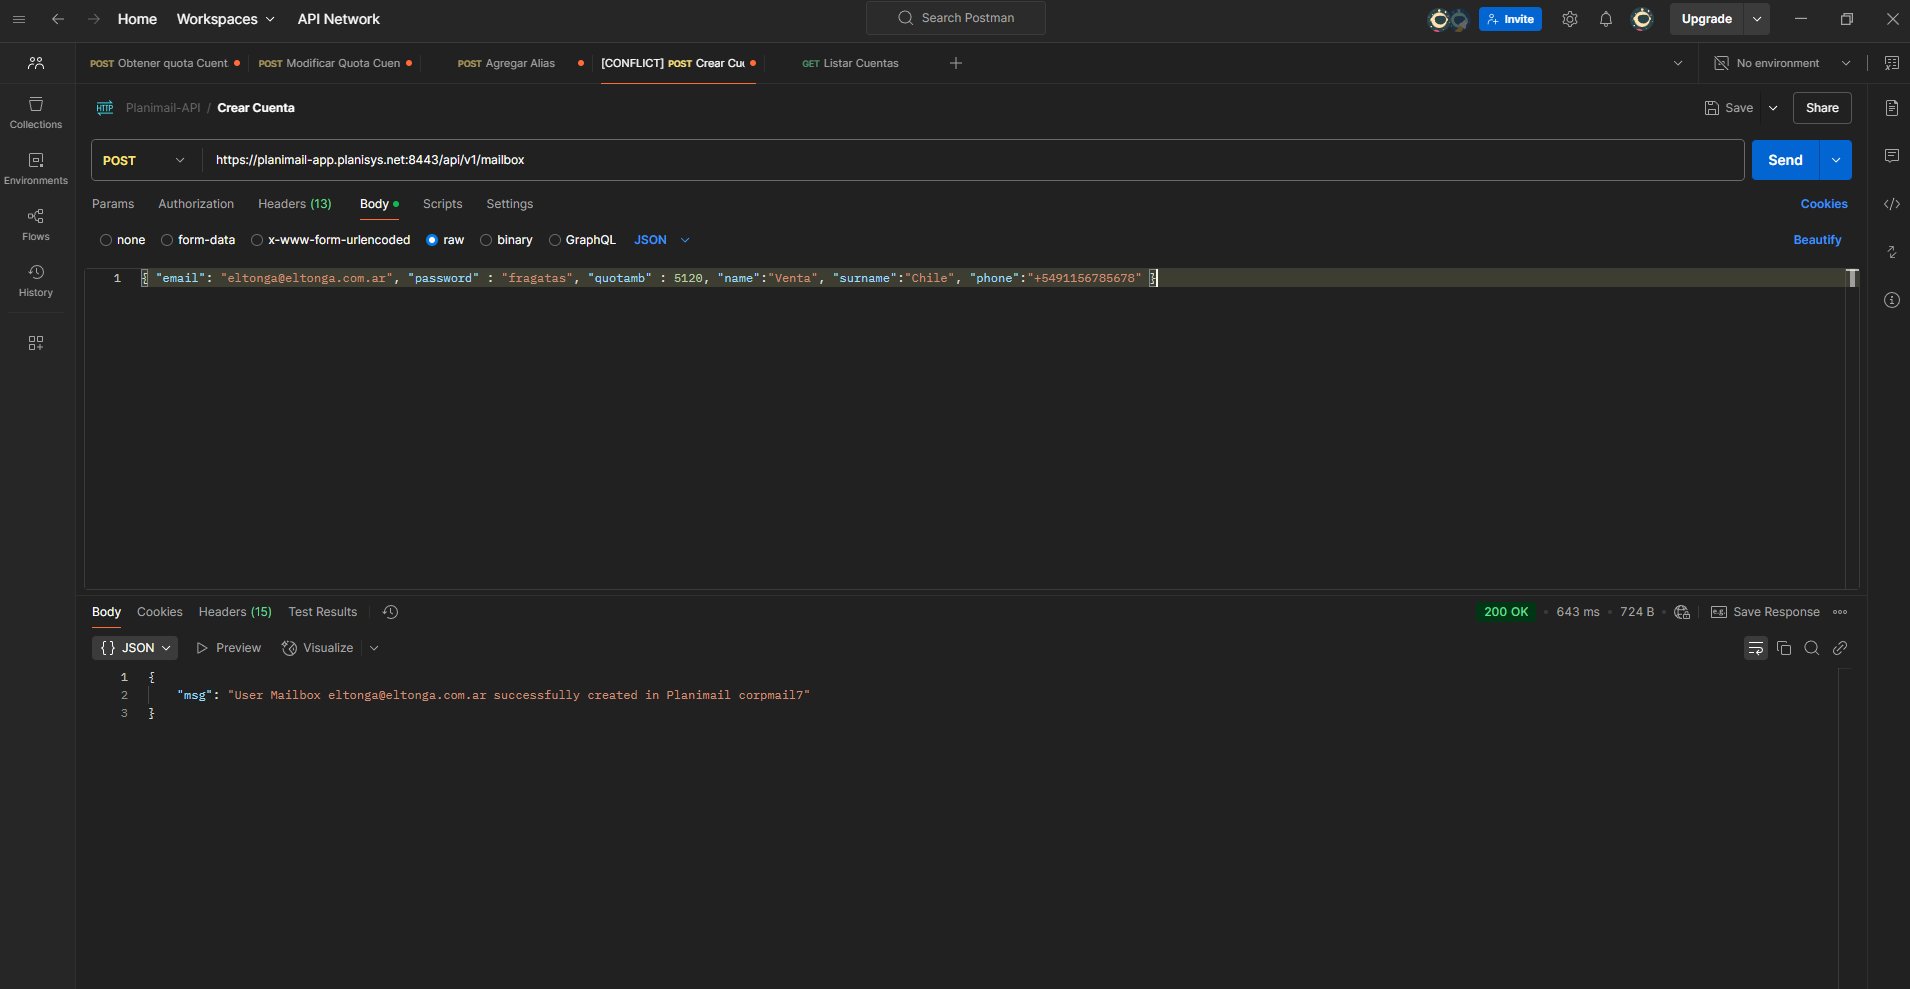Open the environment quick look icon
This screenshot has height=989, width=1910.
click(1892, 63)
